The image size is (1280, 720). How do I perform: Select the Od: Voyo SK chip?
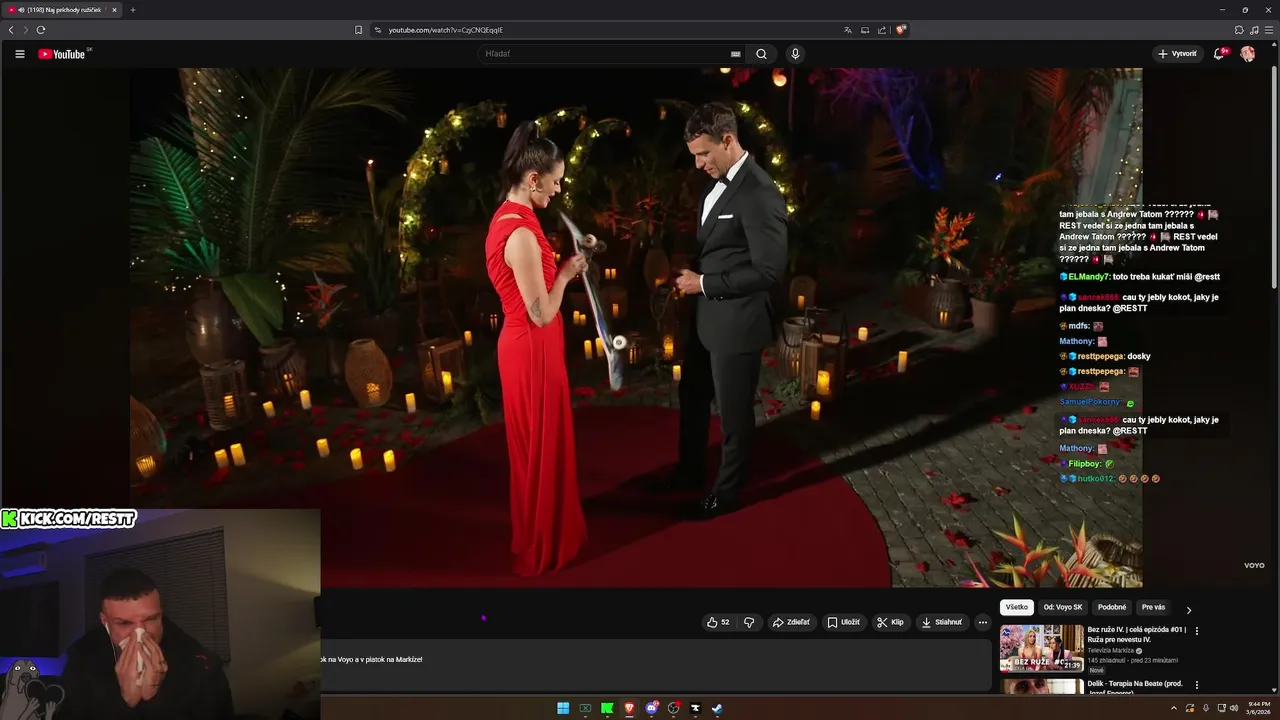(x=1063, y=607)
